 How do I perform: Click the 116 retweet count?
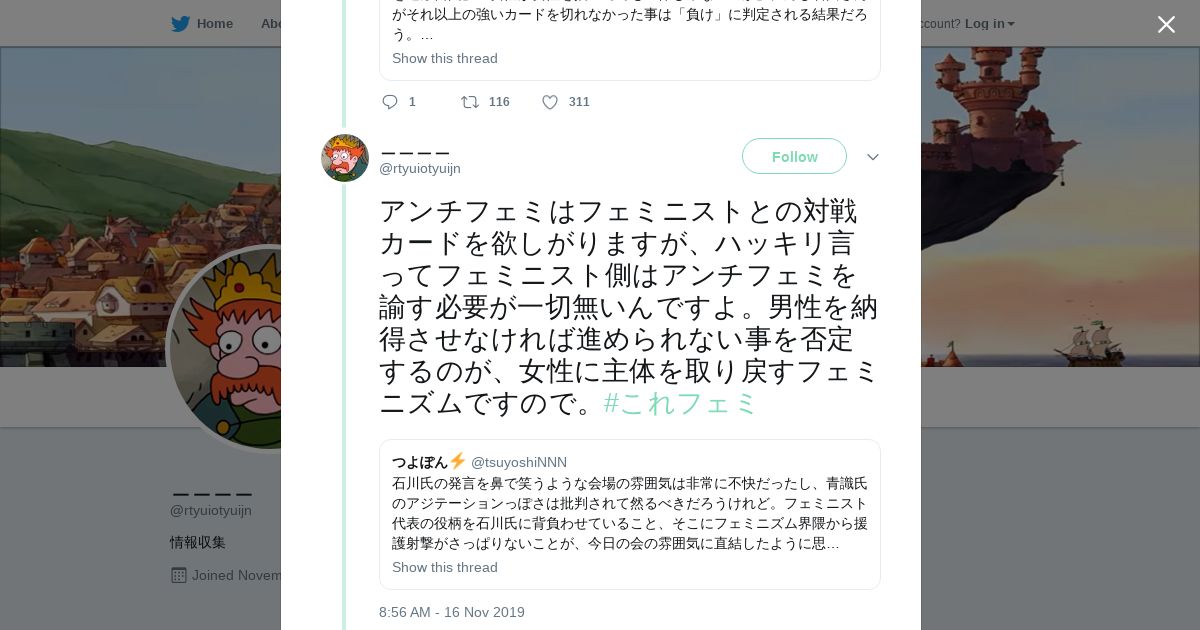click(499, 102)
